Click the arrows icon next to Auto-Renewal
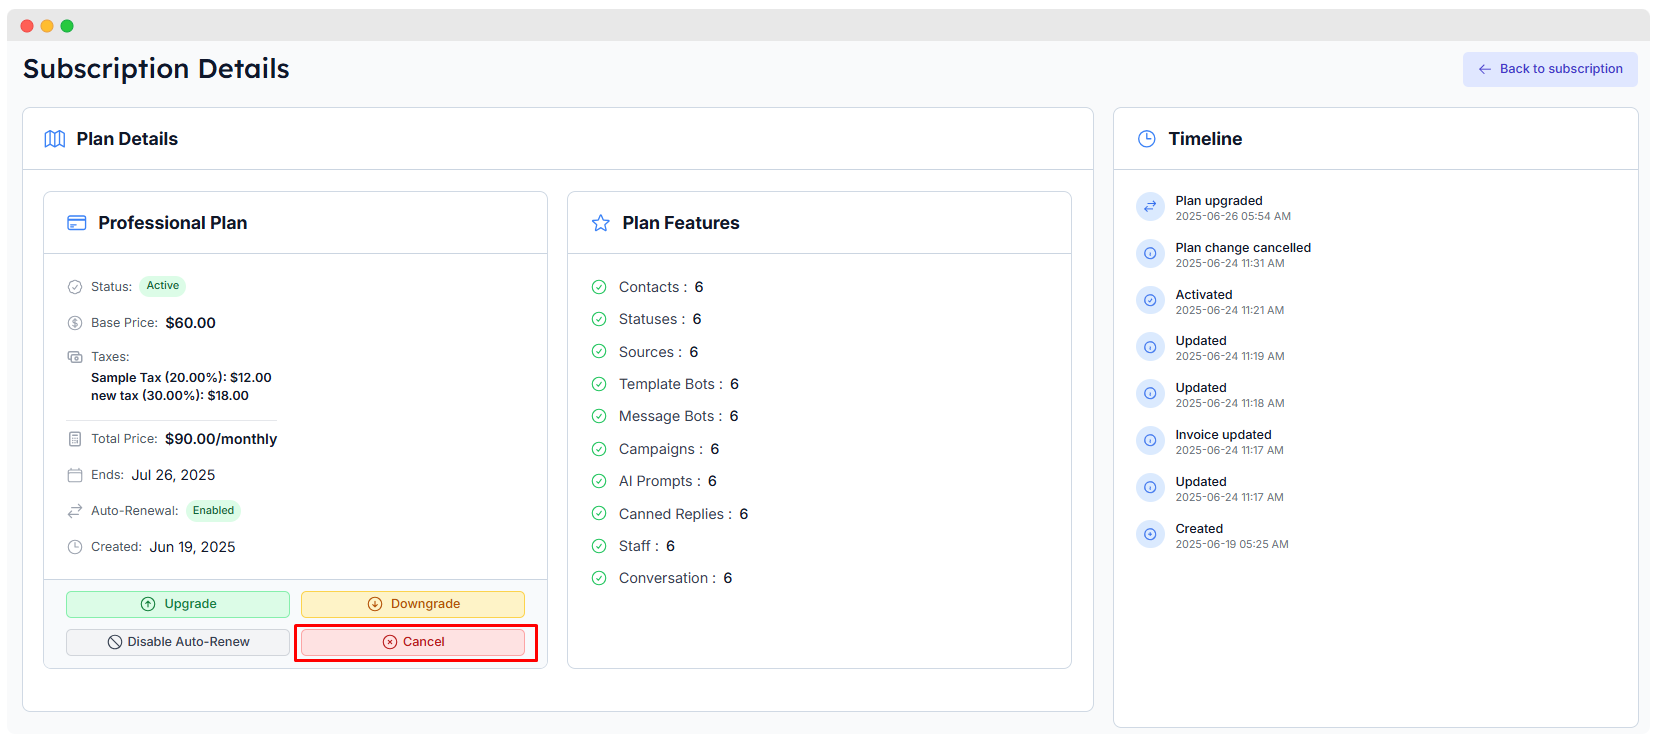 pos(75,511)
